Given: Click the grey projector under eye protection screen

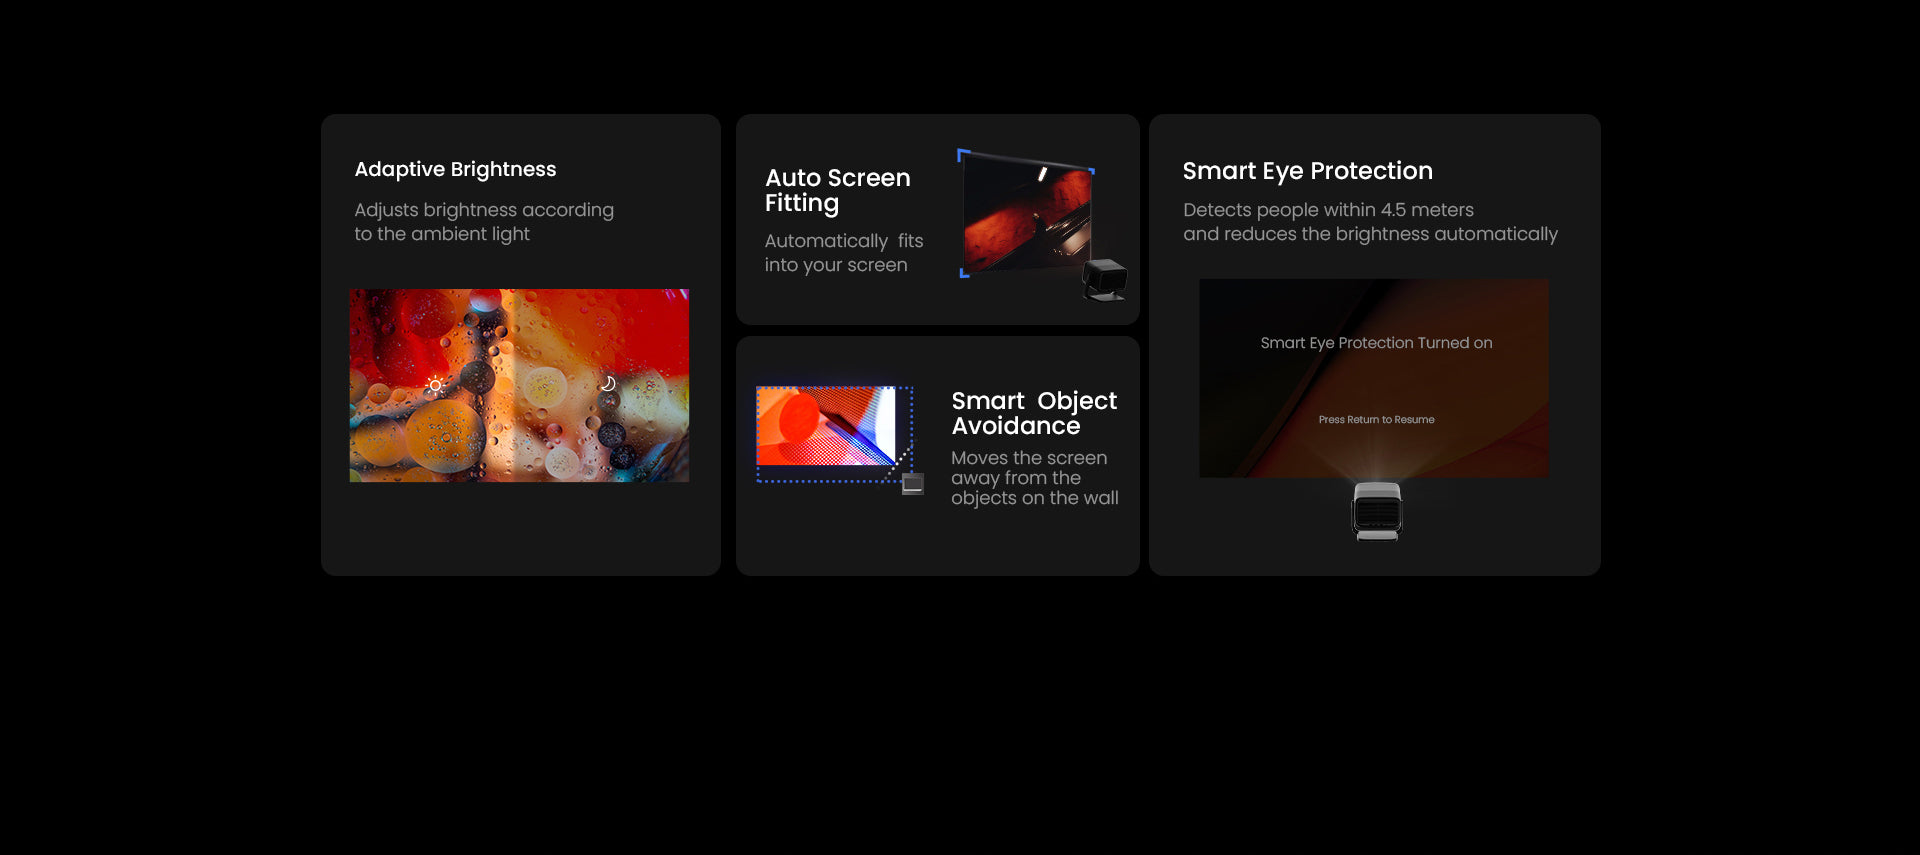Looking at the screenshot, I should pyautogui.click(x=1377, y=511).
